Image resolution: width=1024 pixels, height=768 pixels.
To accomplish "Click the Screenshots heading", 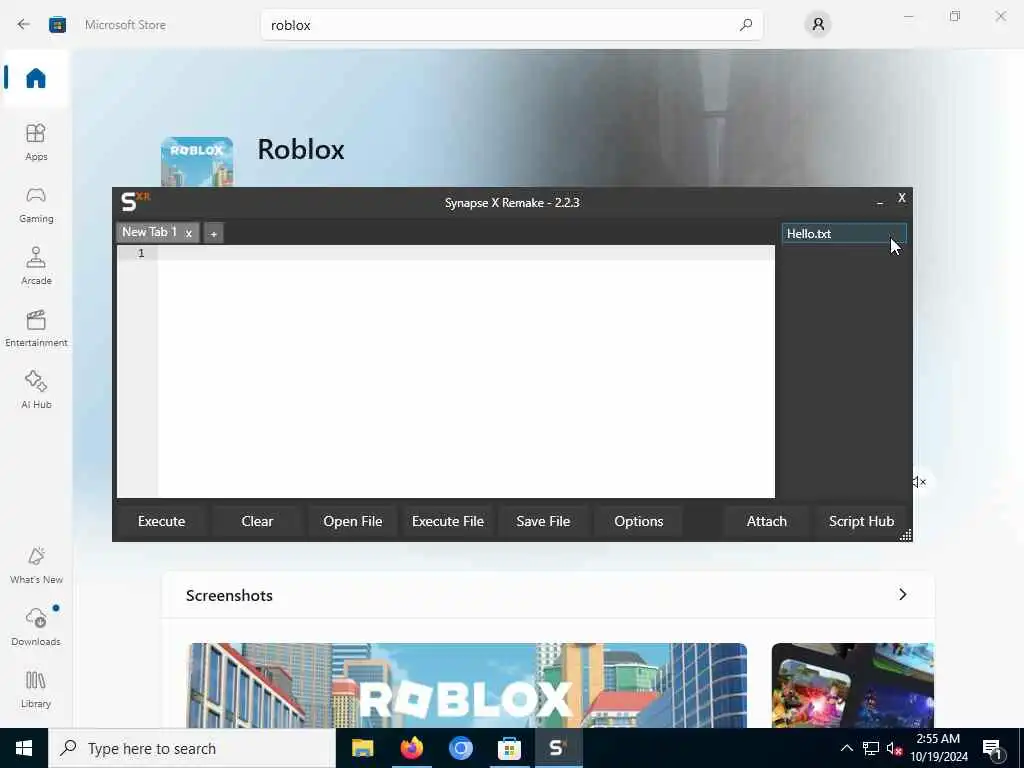I will pos(229,596).
